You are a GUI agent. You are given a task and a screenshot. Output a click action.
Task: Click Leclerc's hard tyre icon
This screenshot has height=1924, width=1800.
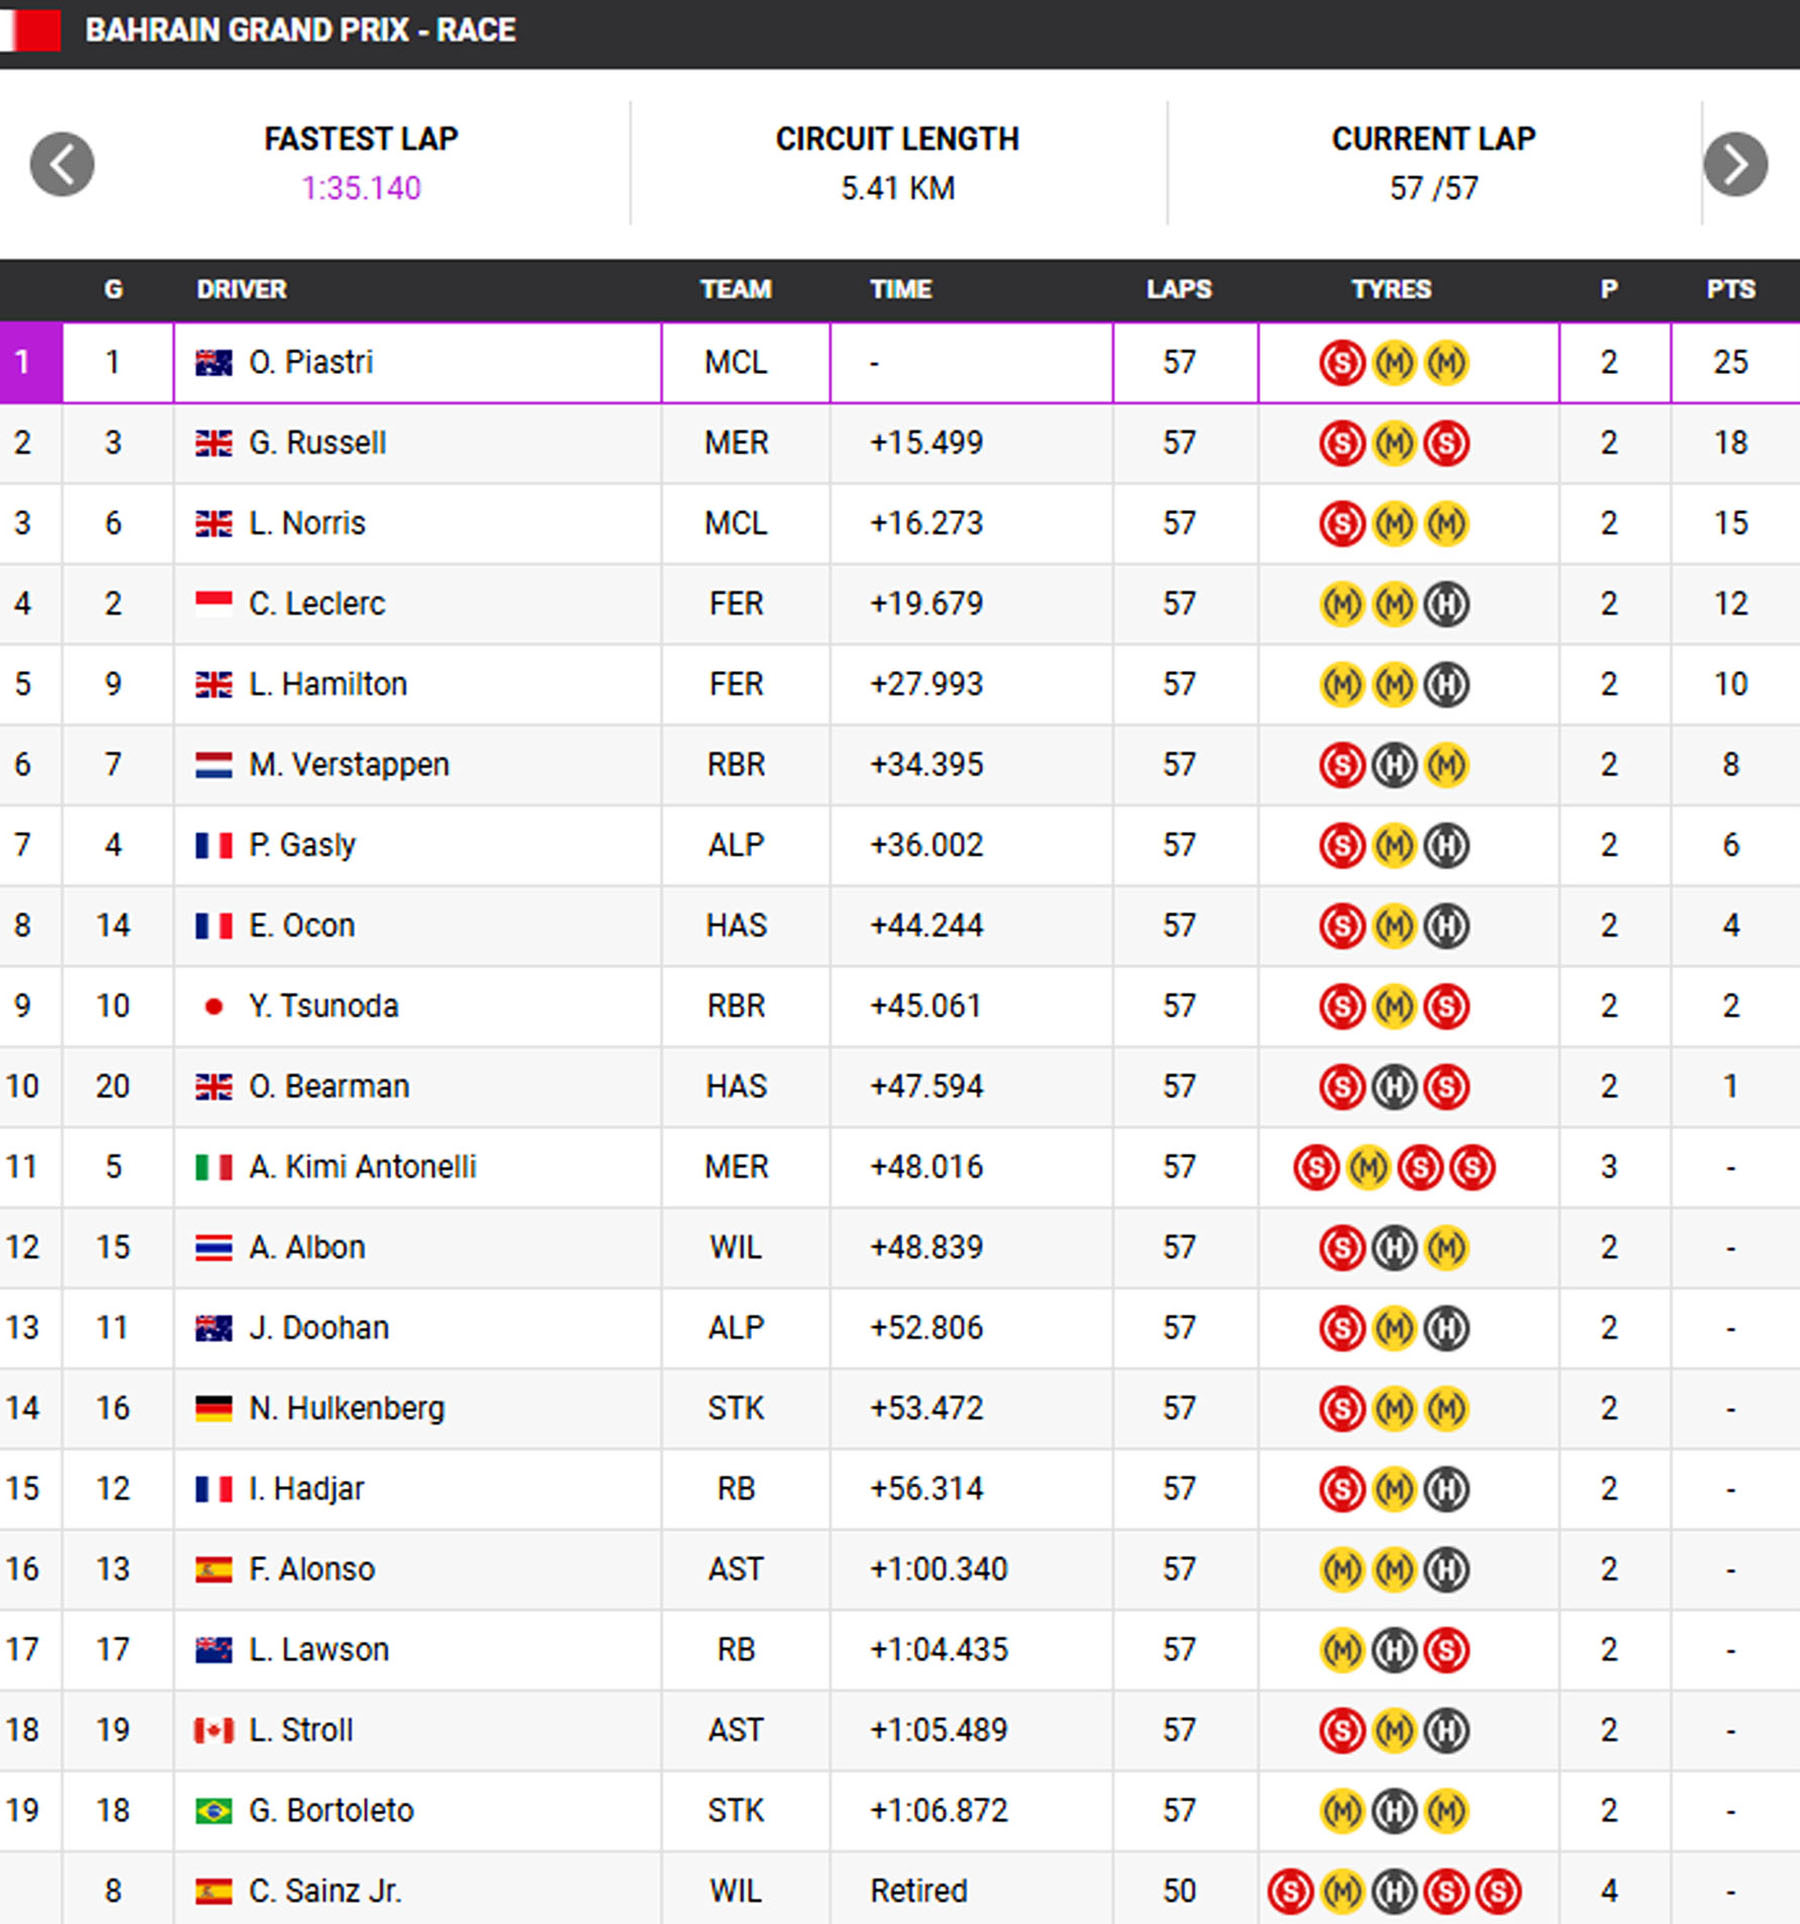click(1446, 604)
